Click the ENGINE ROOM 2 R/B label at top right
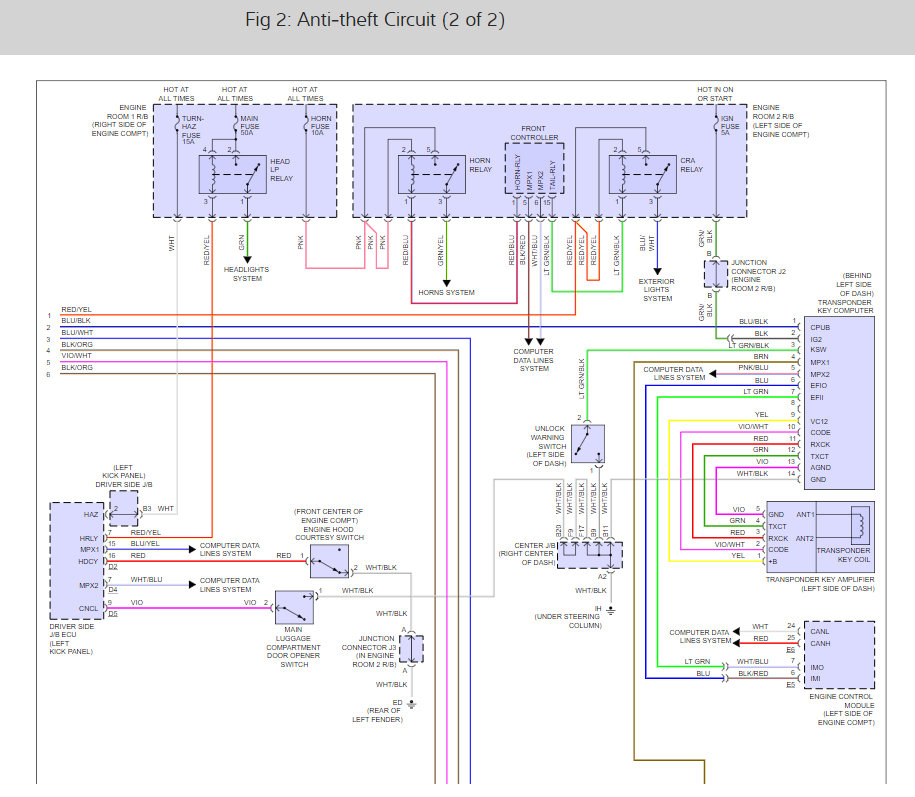915x797 pixels. tap(773, 112)
